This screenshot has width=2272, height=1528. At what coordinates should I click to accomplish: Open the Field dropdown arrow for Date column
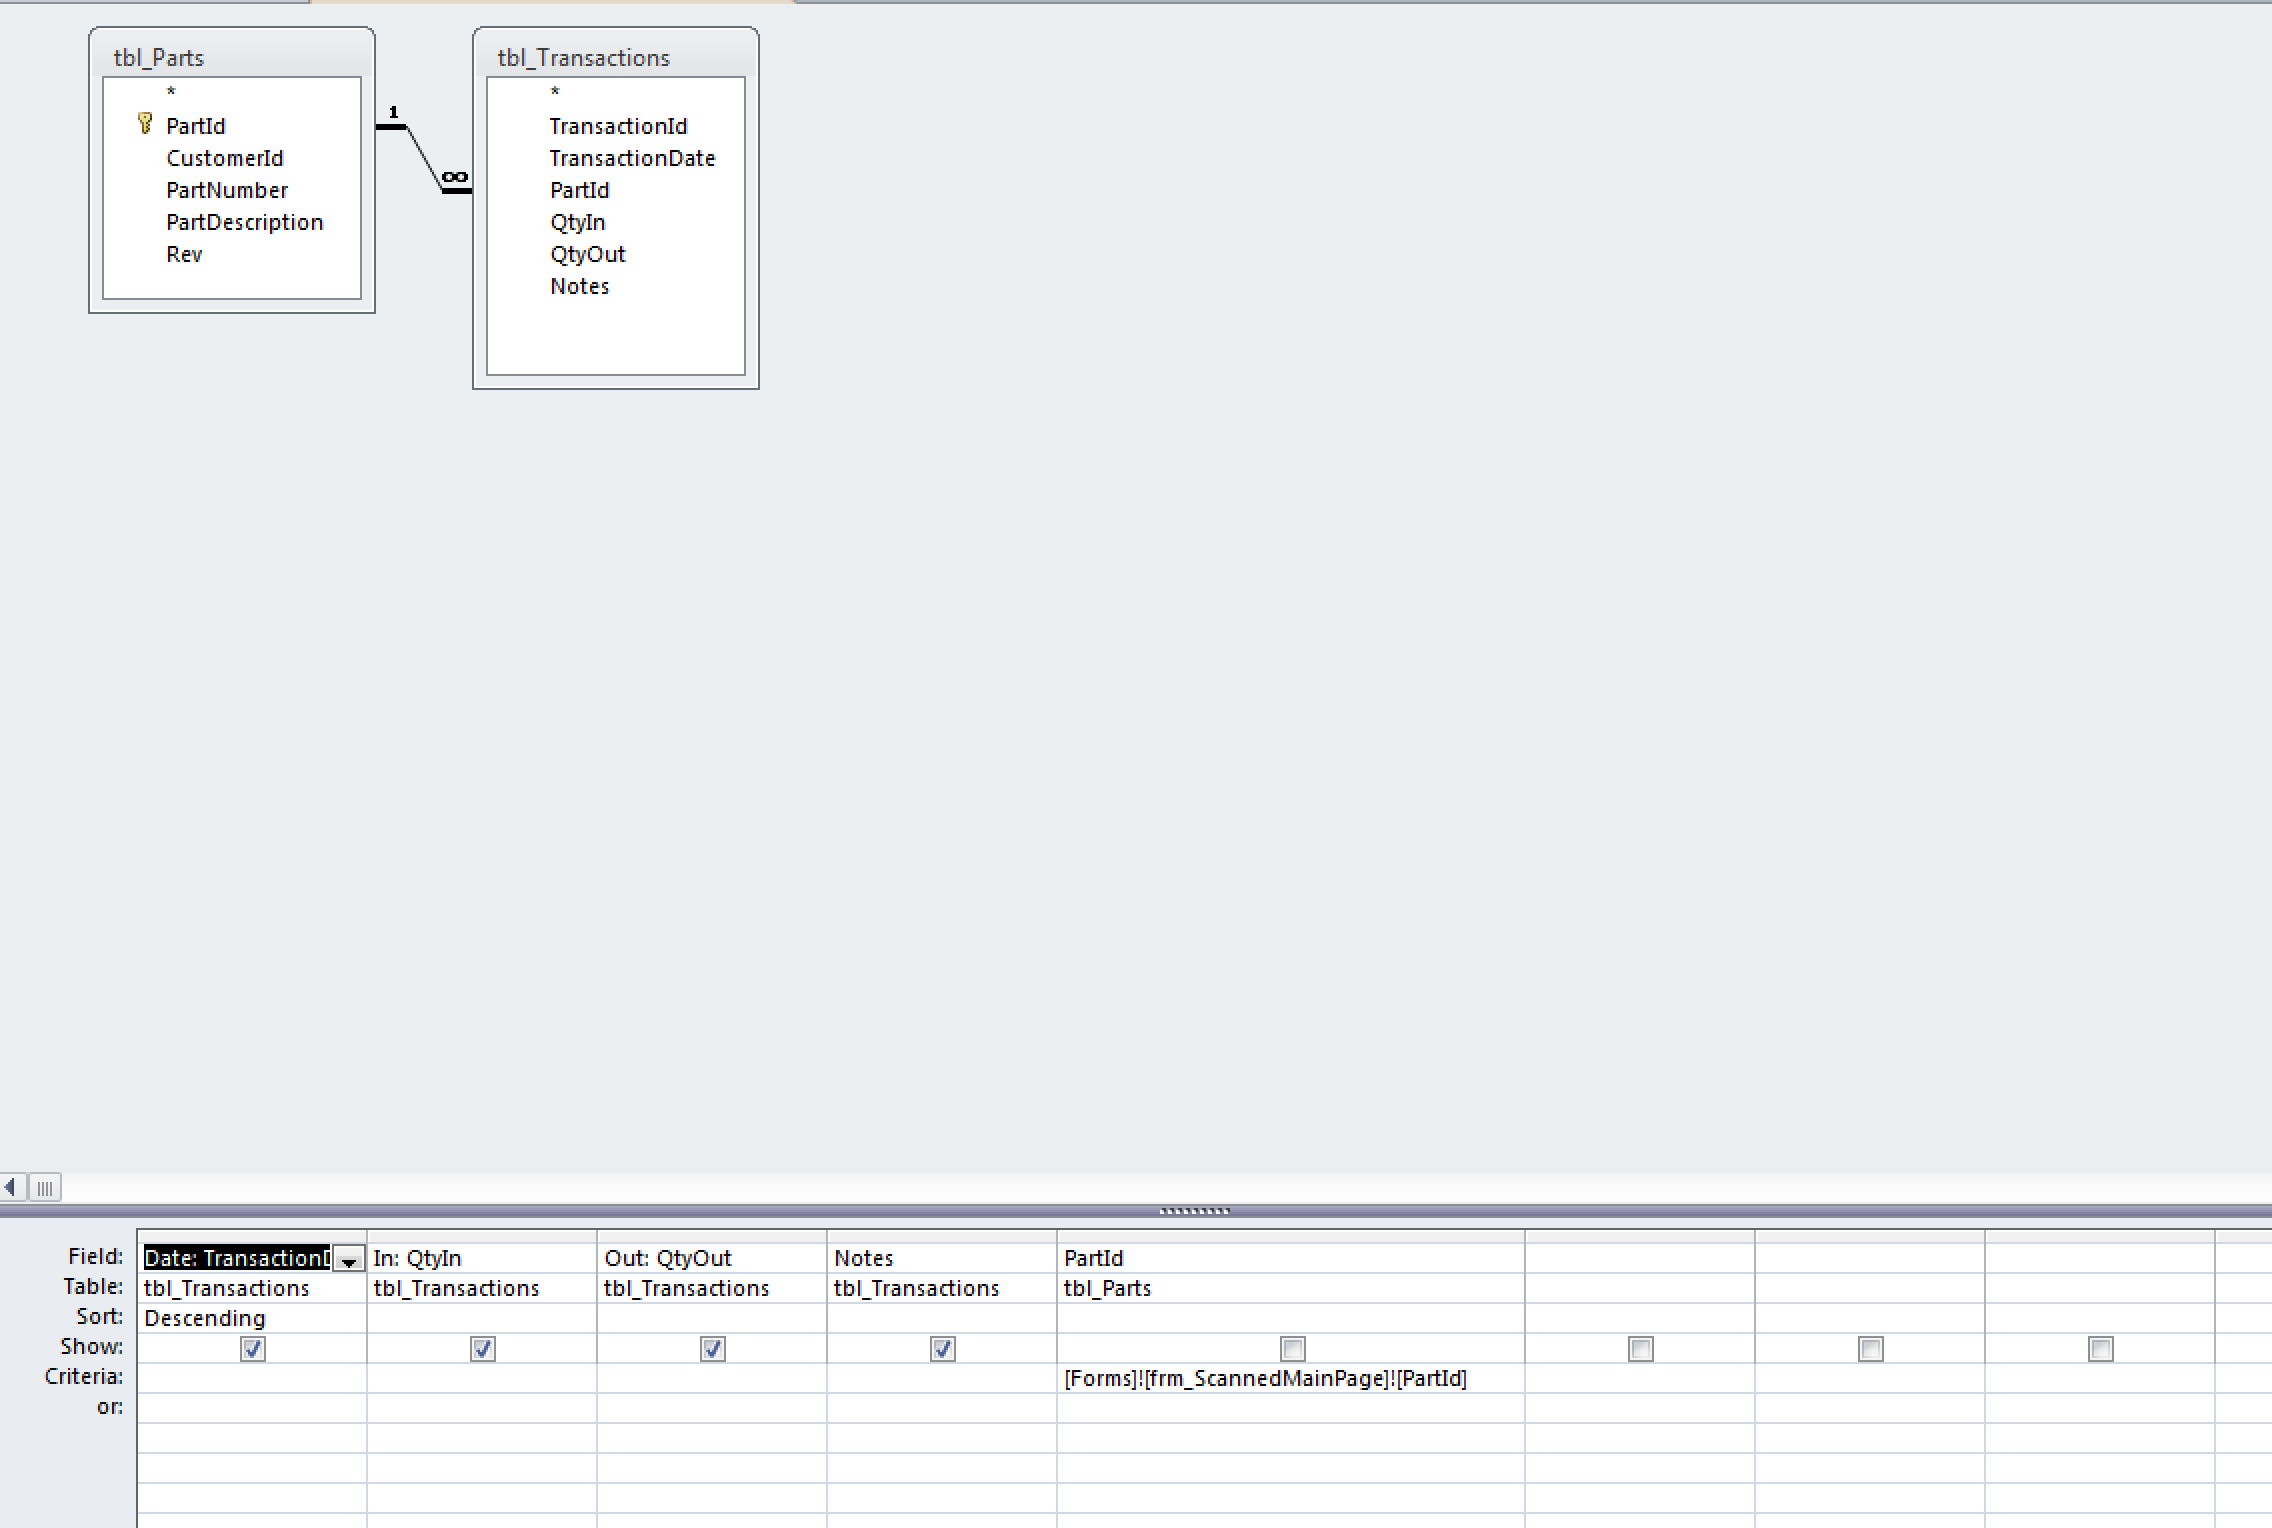[x=349, y=1260]
